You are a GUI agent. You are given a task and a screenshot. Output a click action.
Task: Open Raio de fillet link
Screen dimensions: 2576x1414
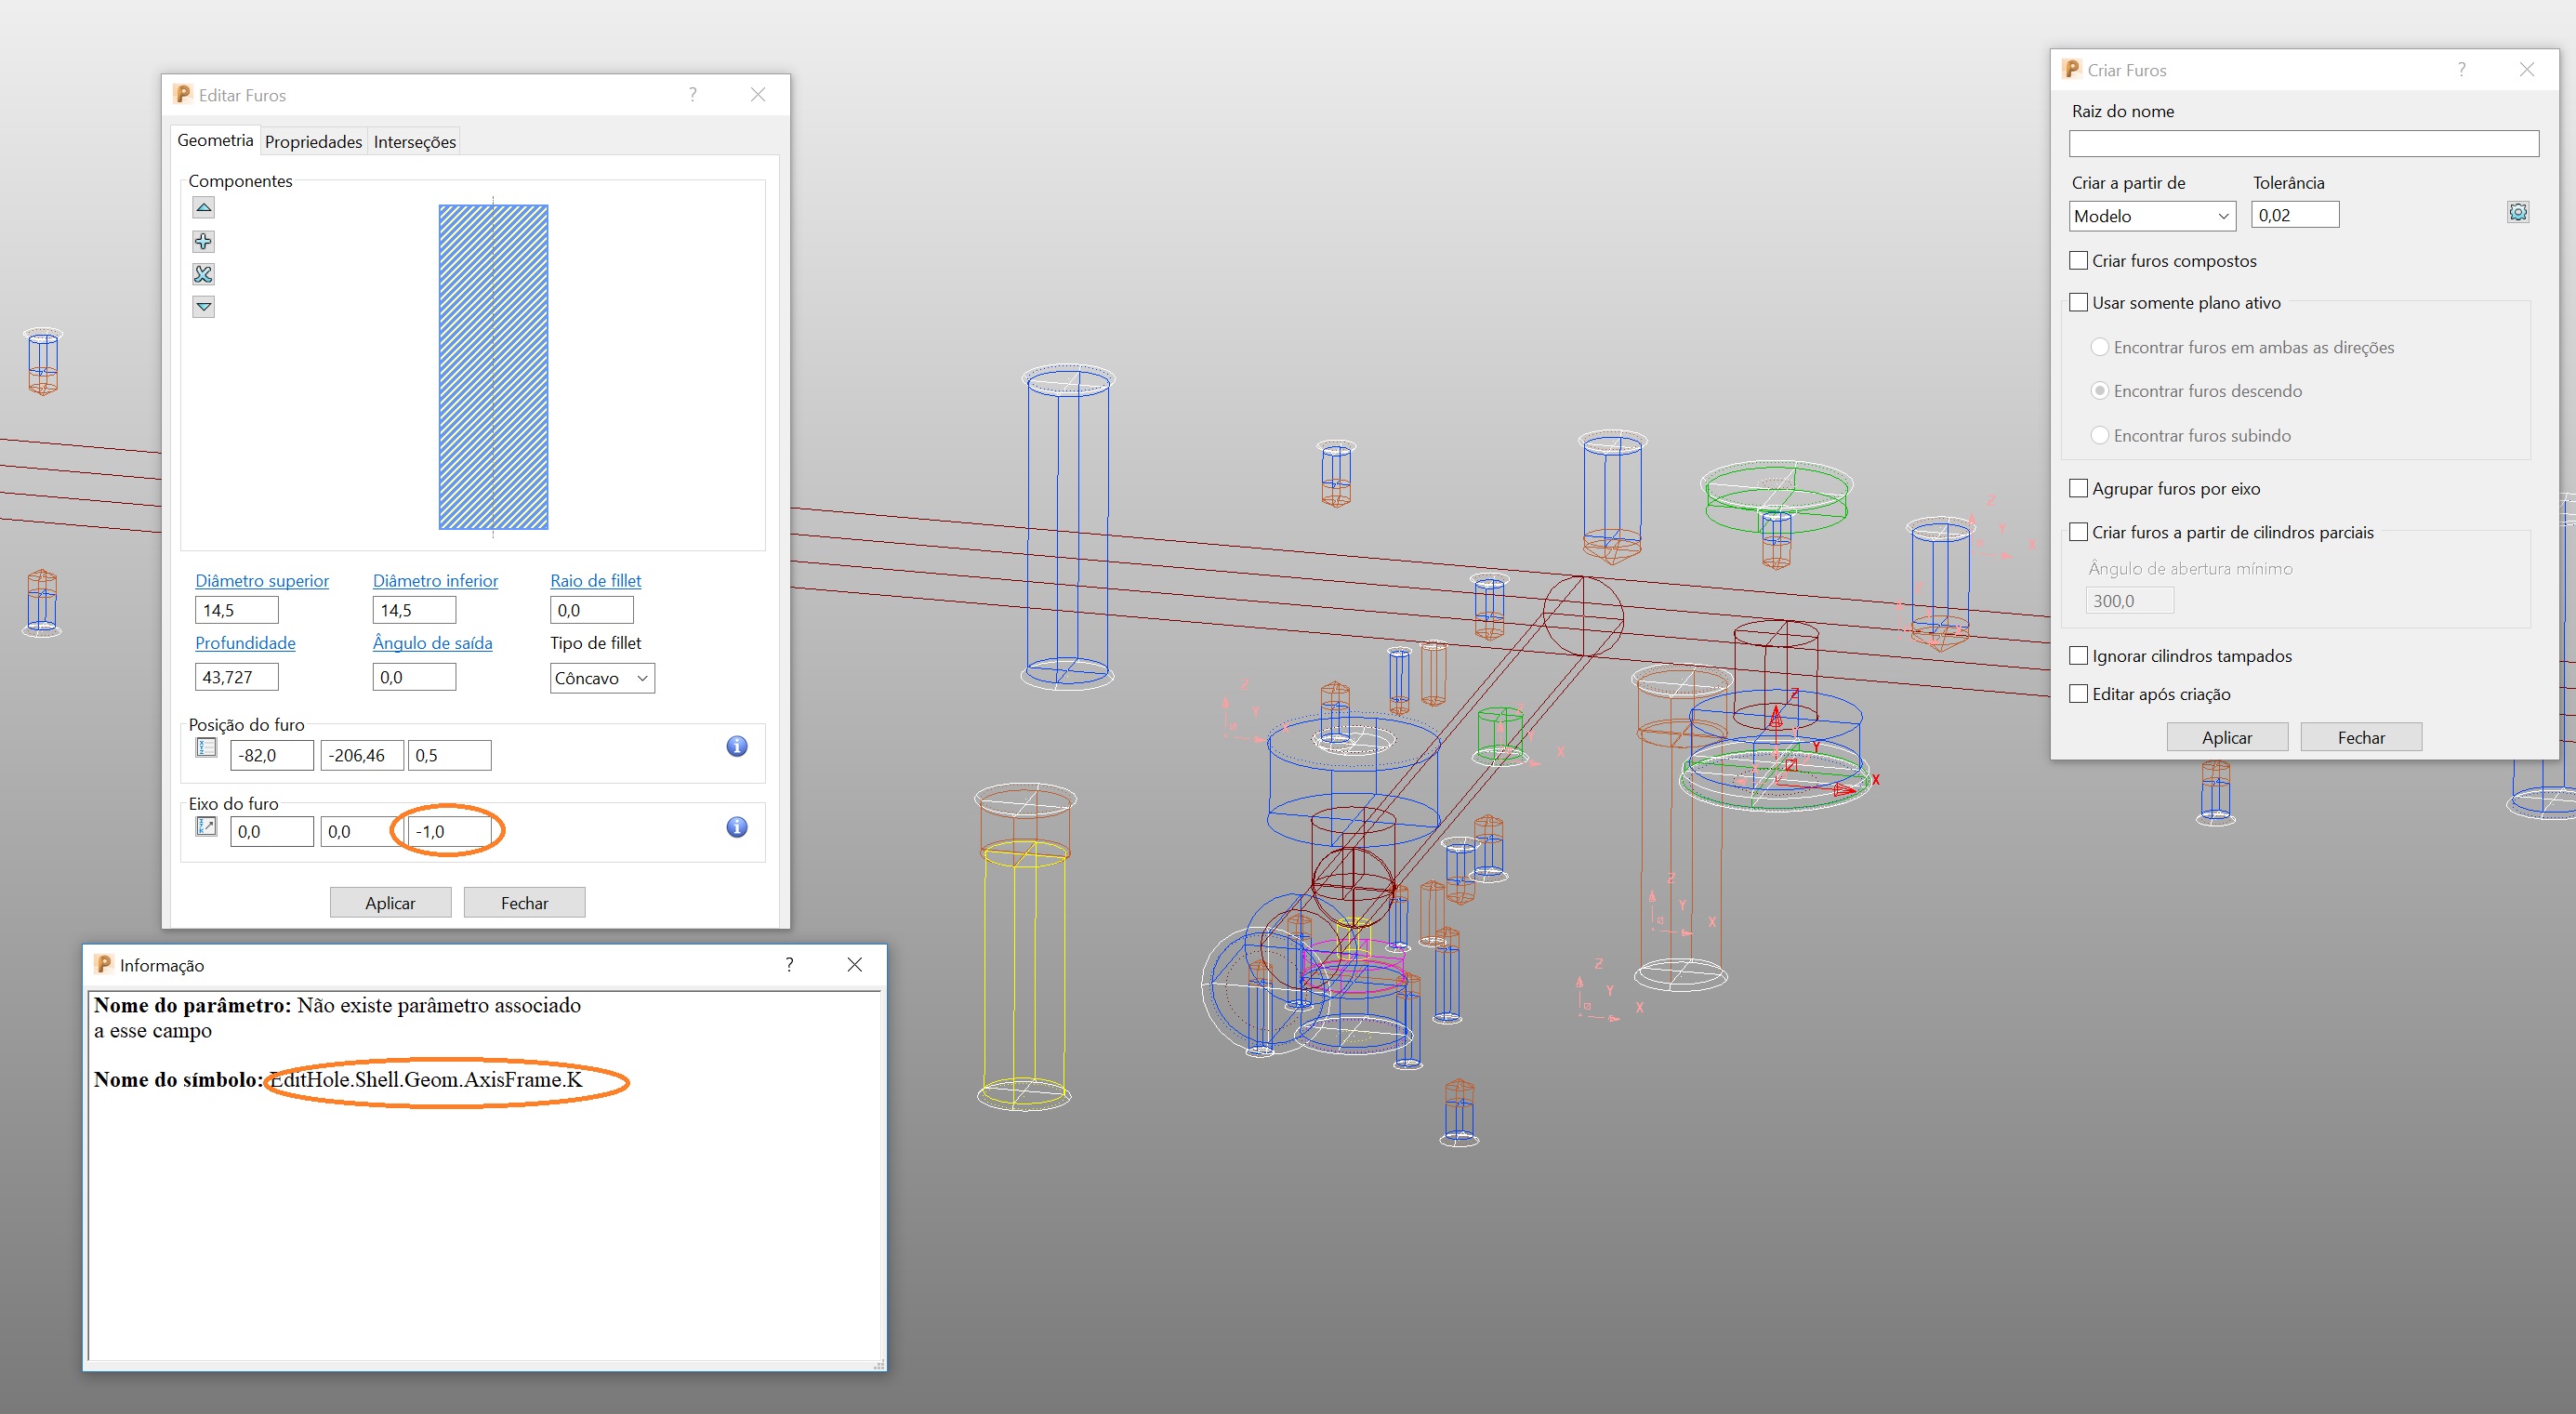[596, 581]
